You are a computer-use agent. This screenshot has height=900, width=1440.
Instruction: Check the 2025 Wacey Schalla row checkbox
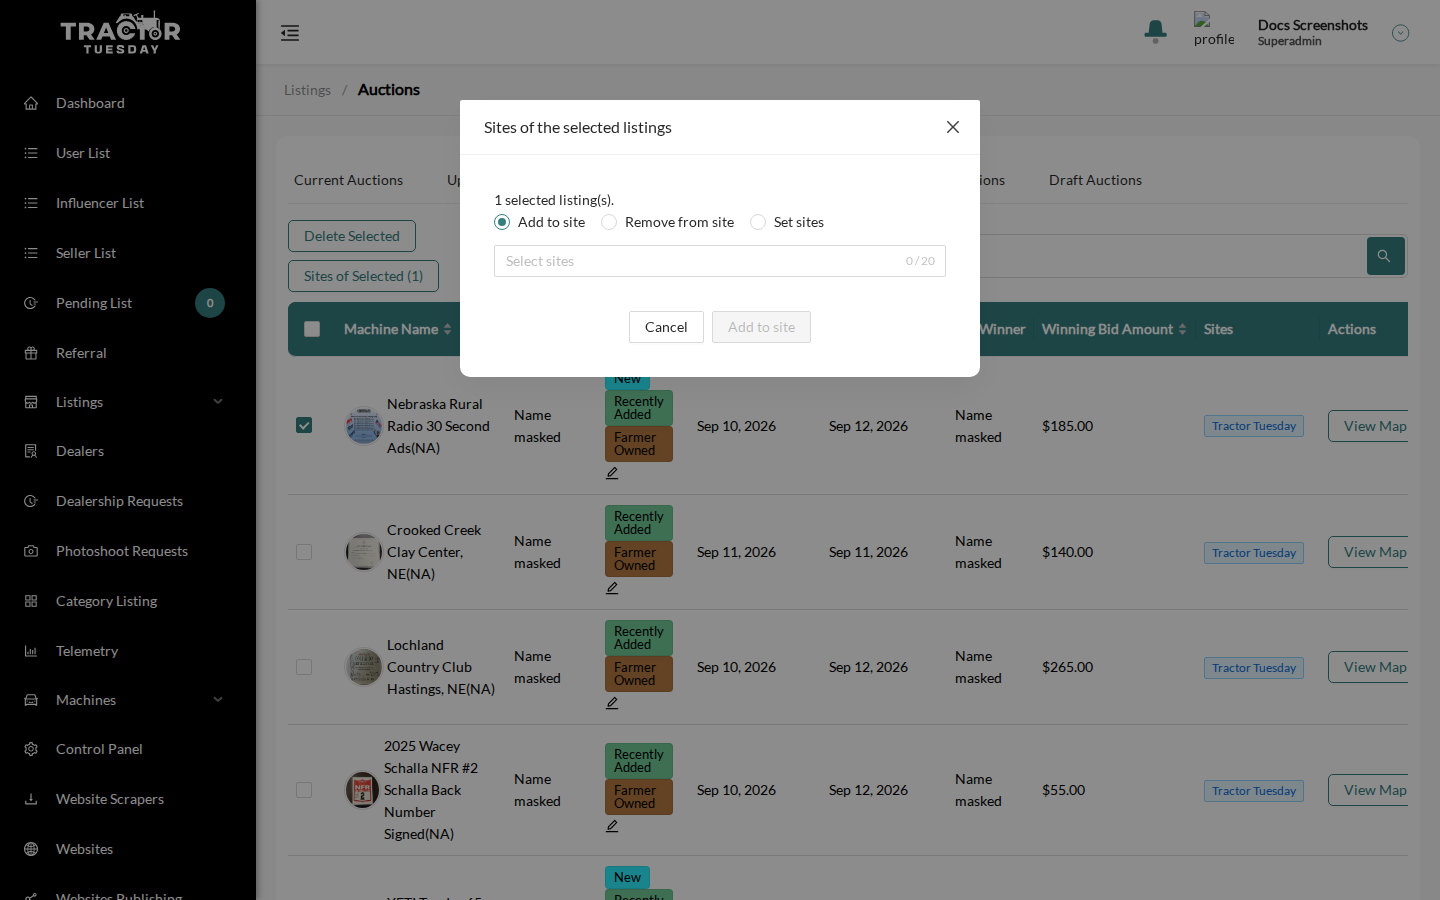tap(304, 790)
